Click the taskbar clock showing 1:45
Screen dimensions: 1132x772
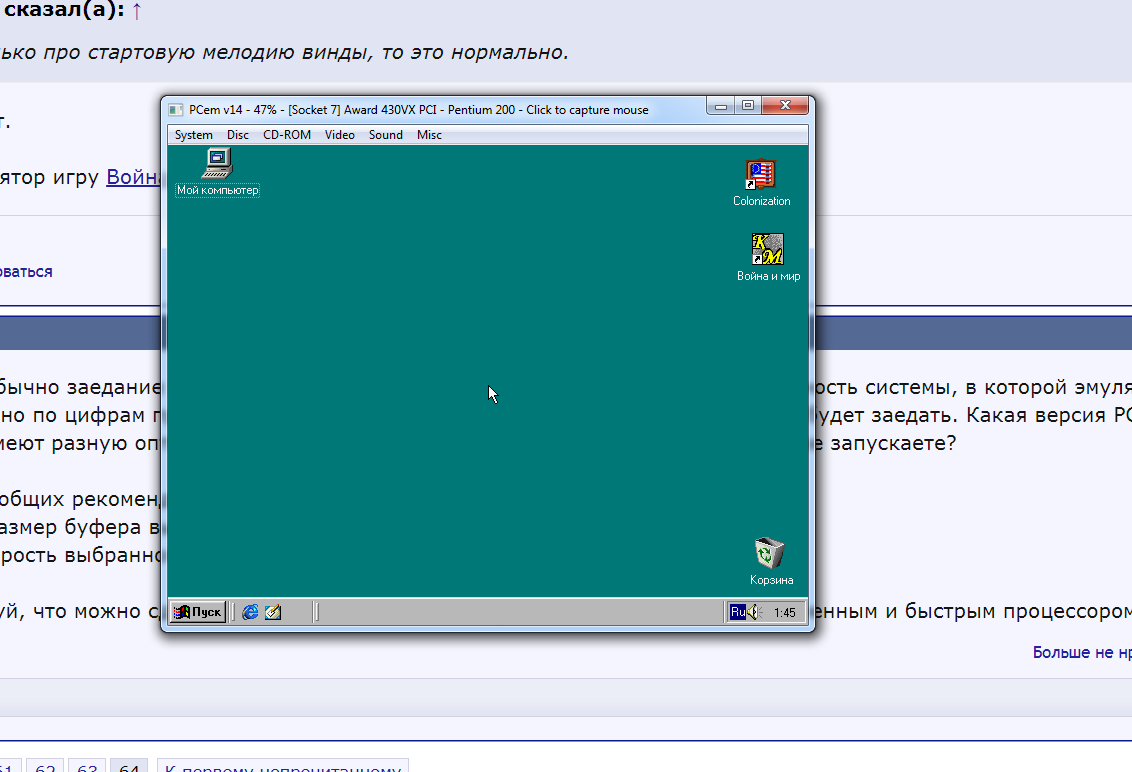click(785, 611)
